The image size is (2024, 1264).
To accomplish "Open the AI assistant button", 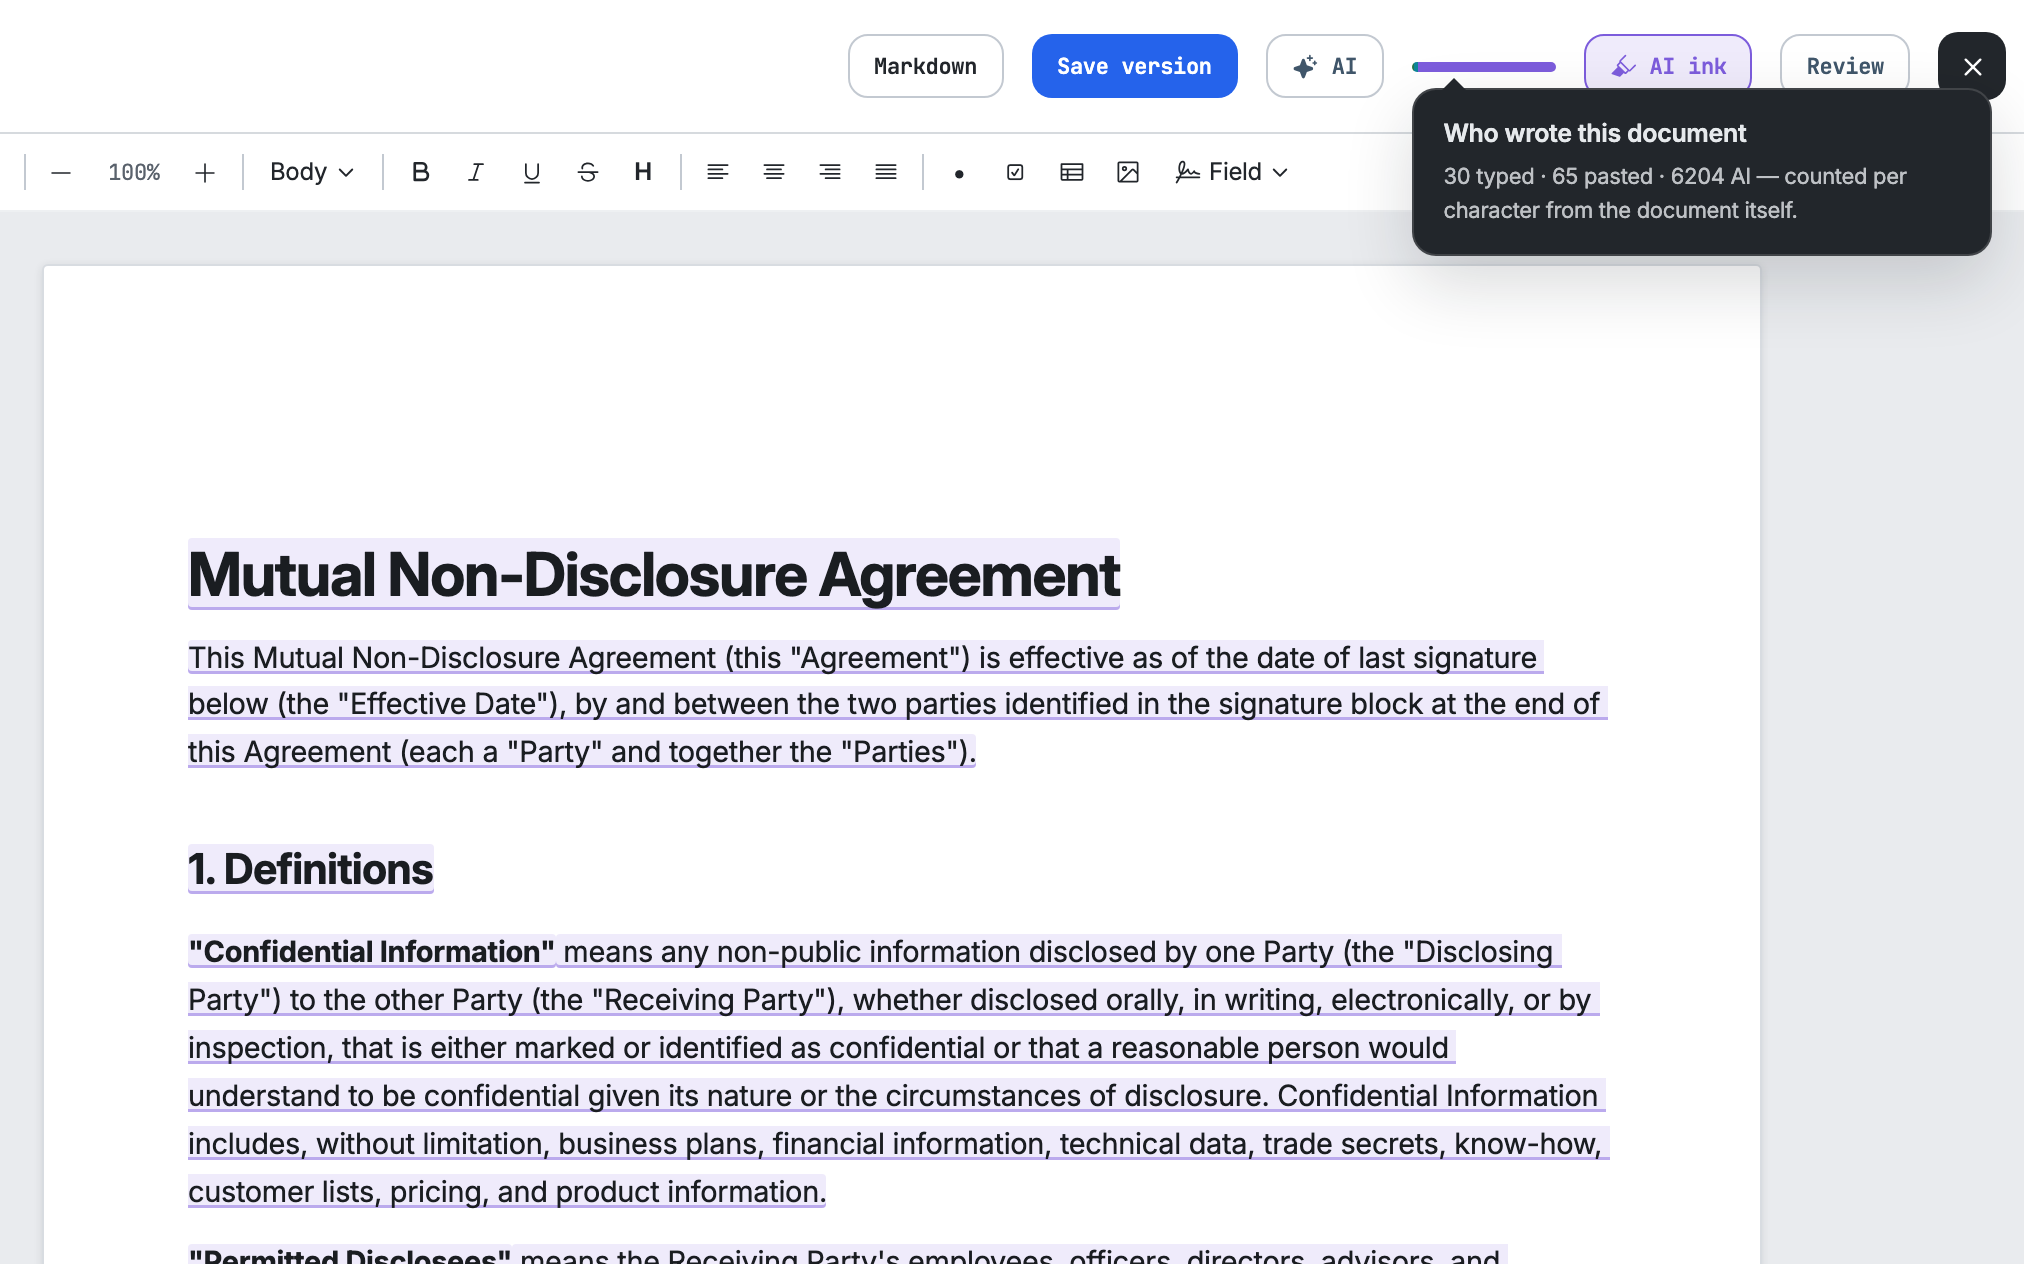I will 1324,66.
